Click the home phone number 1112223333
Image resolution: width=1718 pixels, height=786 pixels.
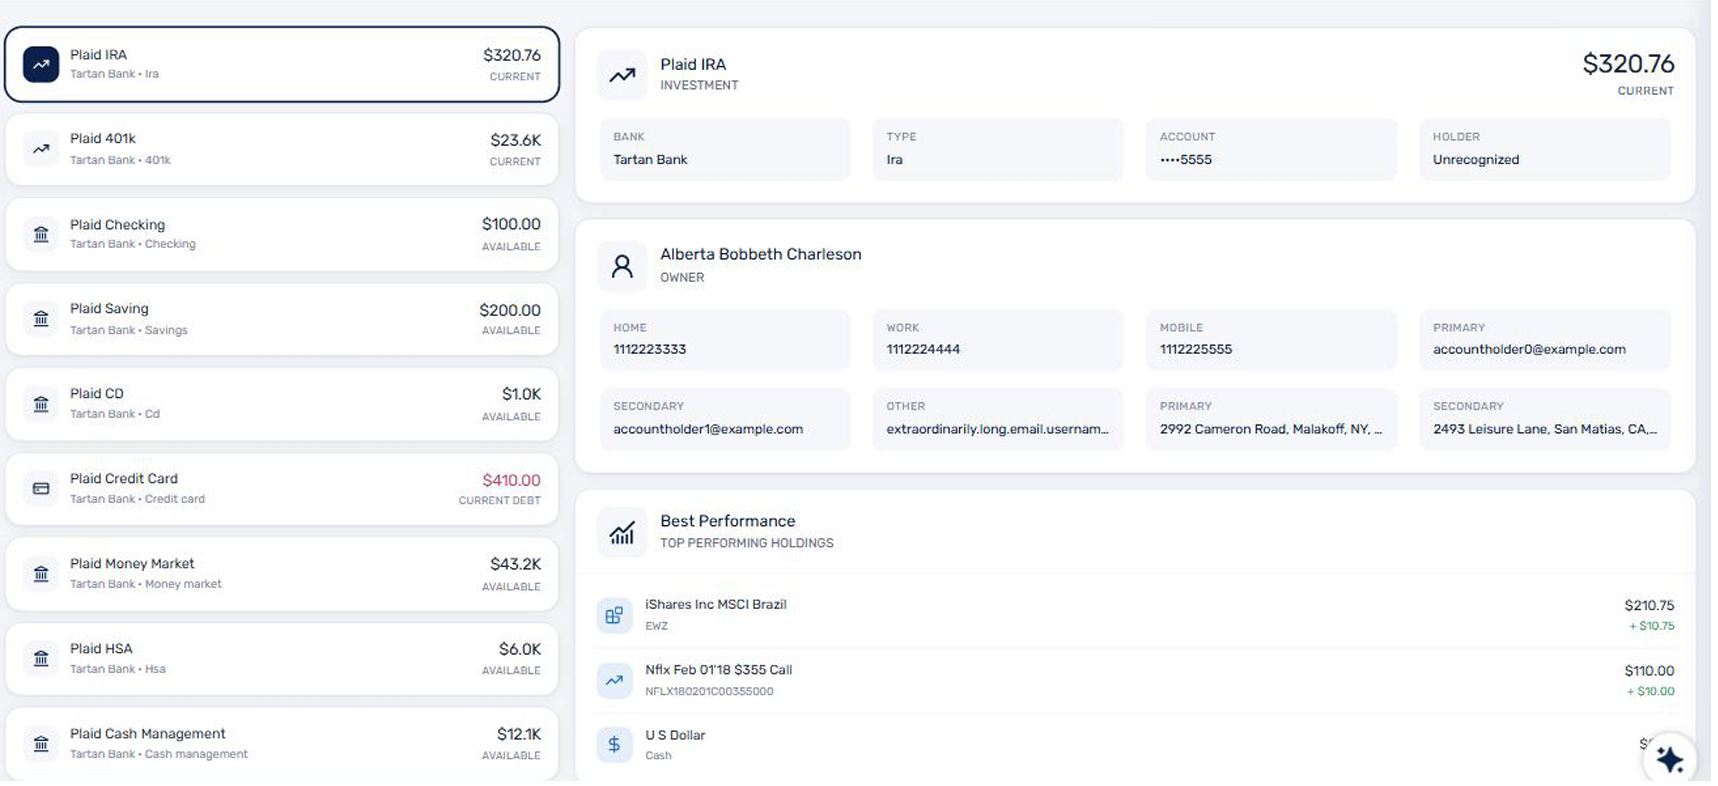point(650,350)
